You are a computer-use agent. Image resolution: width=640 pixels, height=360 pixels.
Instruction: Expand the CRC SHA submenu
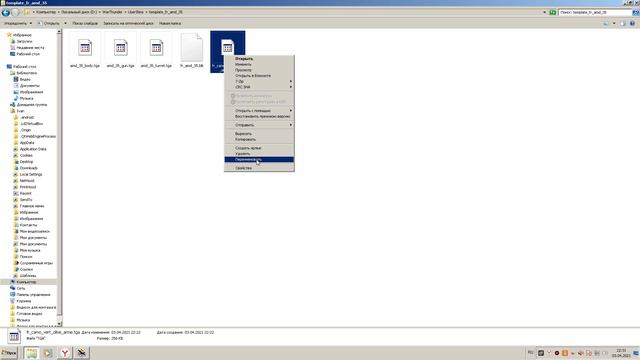coord(259,87)
